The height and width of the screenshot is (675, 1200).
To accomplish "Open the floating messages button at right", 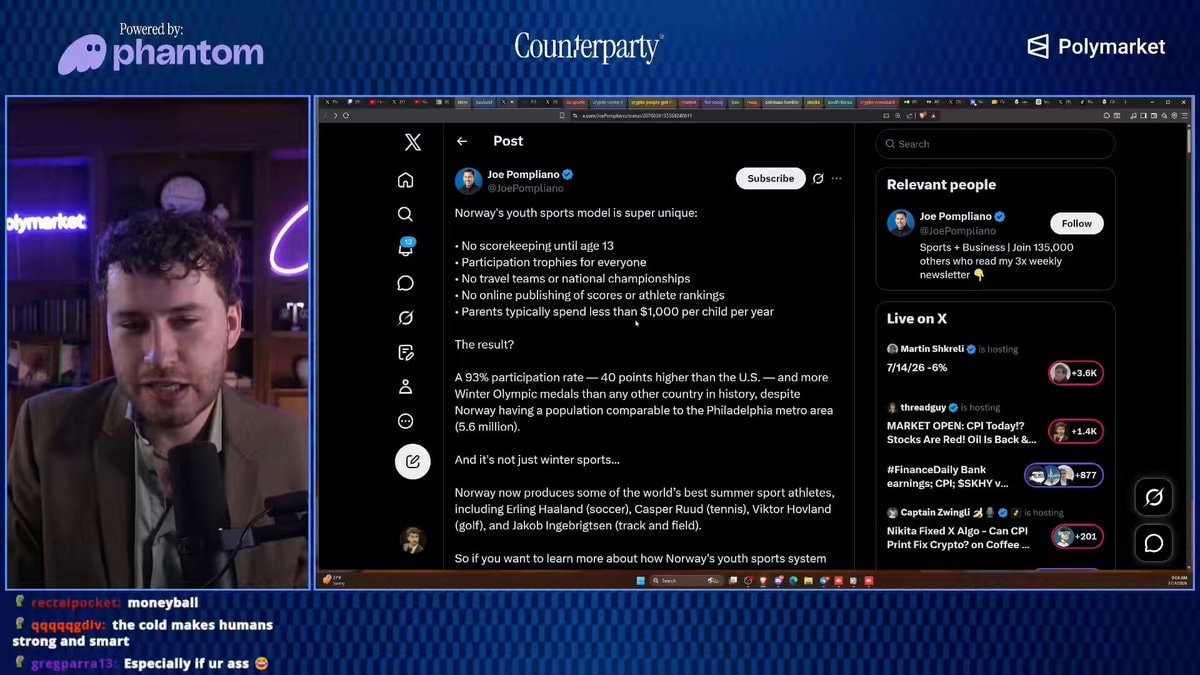I will tap(1153, 543).
